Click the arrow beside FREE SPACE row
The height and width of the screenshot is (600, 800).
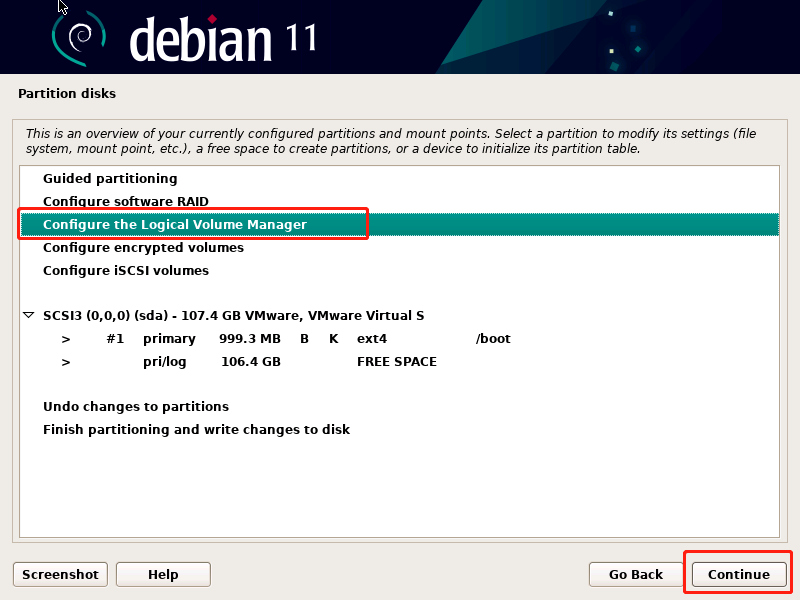click(x=66, y=362)
